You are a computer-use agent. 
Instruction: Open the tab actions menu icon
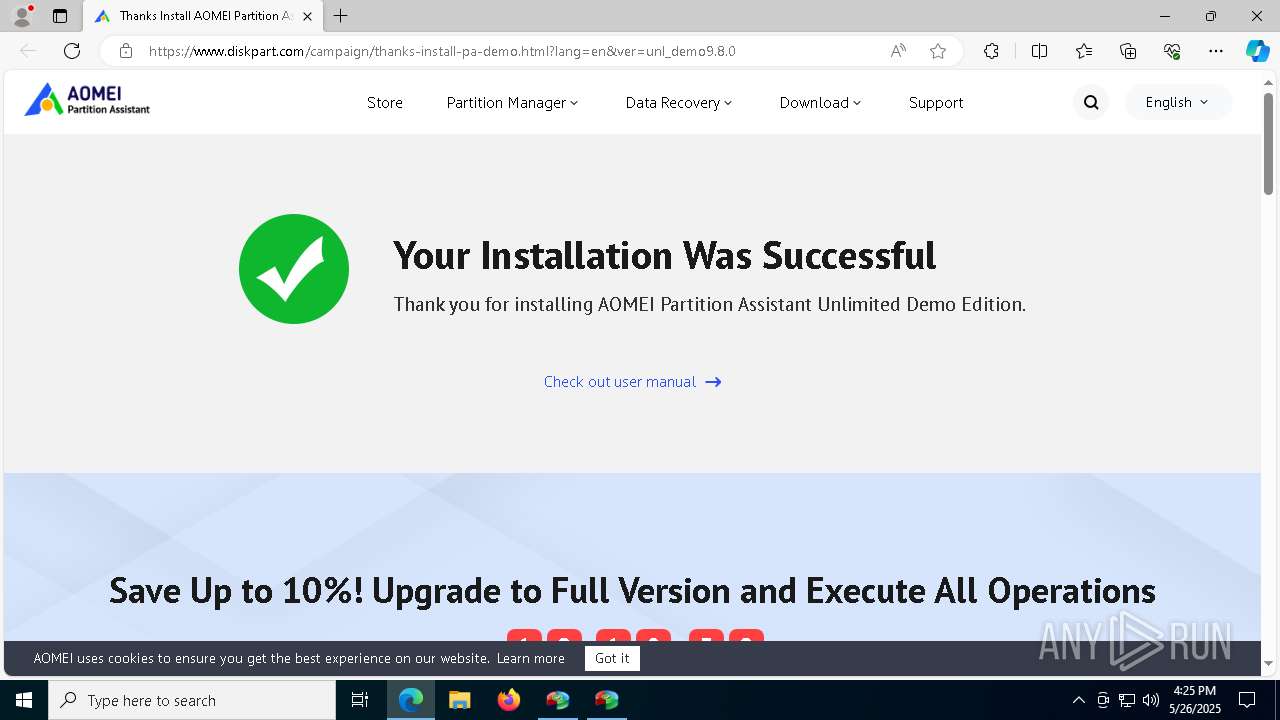click(x=60, y=16)
